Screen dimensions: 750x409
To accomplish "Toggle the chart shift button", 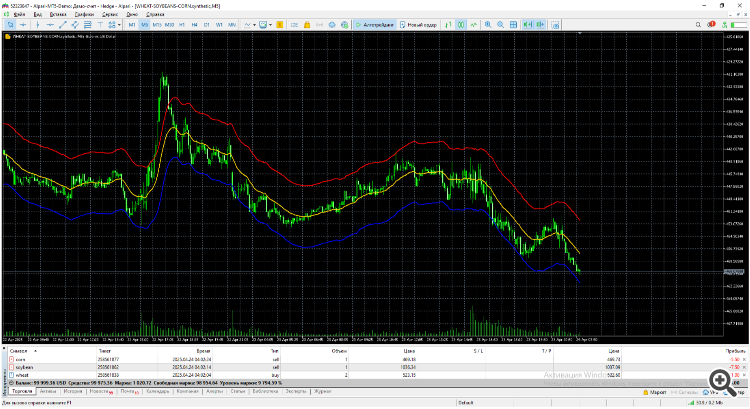I will 539,25.
